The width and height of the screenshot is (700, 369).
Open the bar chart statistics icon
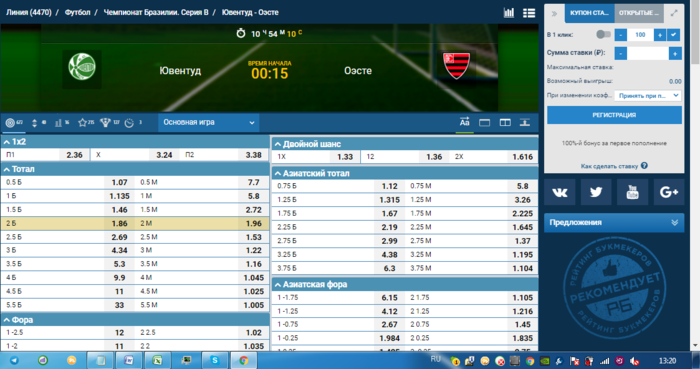coord(508,12)
